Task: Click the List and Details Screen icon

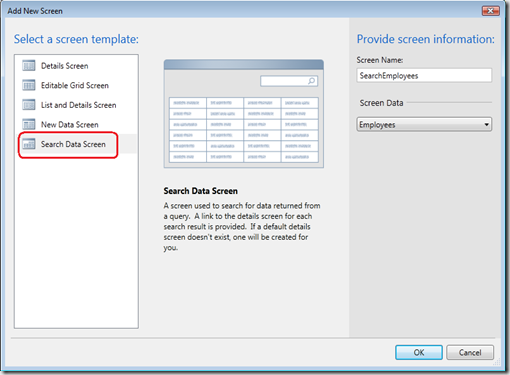Action: (x=29, y=105)
